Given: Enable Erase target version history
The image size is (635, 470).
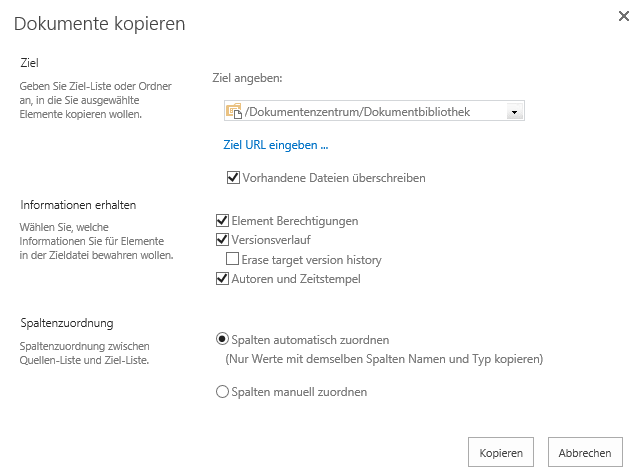Looking at the screenshot, I should [232, 258].
